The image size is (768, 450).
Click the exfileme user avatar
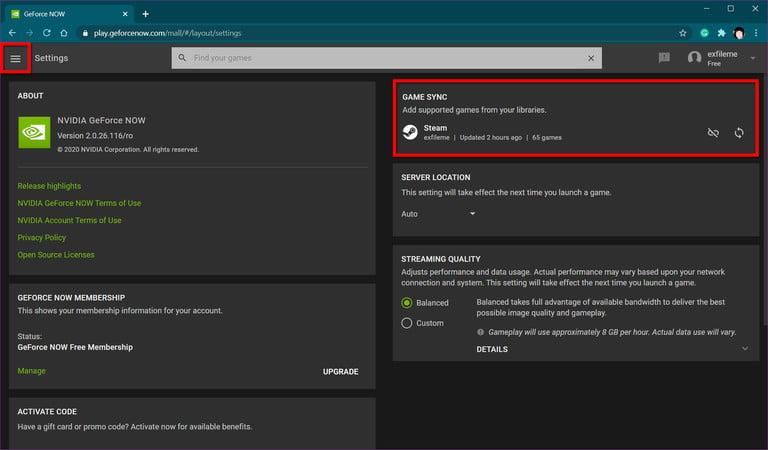694,58
